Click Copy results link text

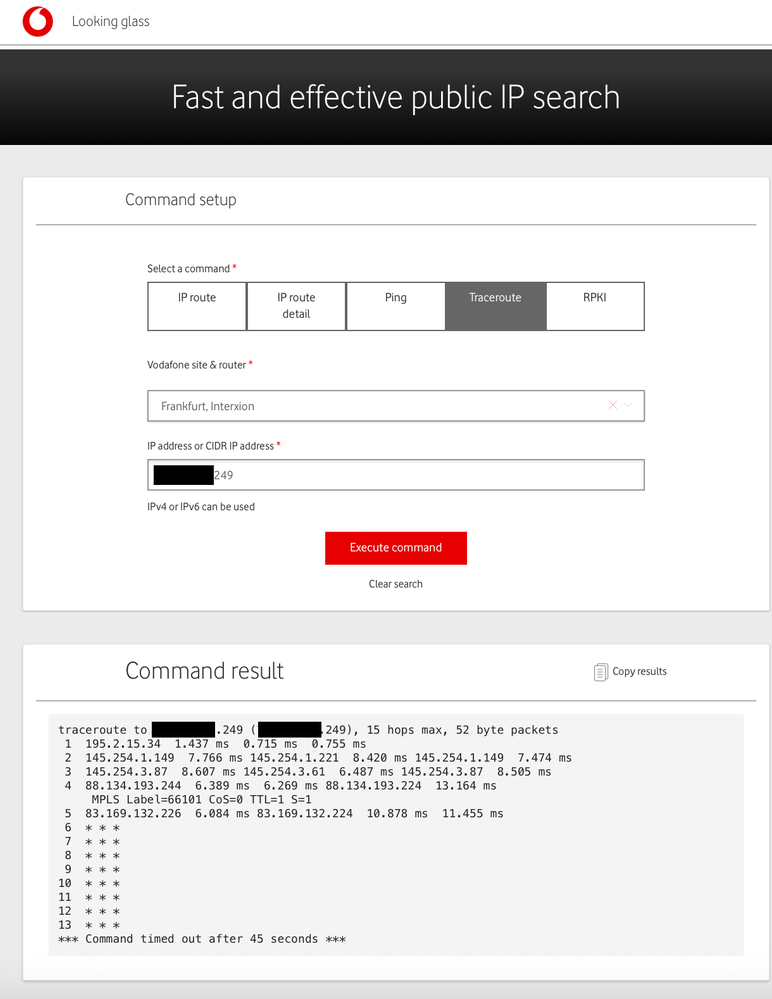pos(640,672)
